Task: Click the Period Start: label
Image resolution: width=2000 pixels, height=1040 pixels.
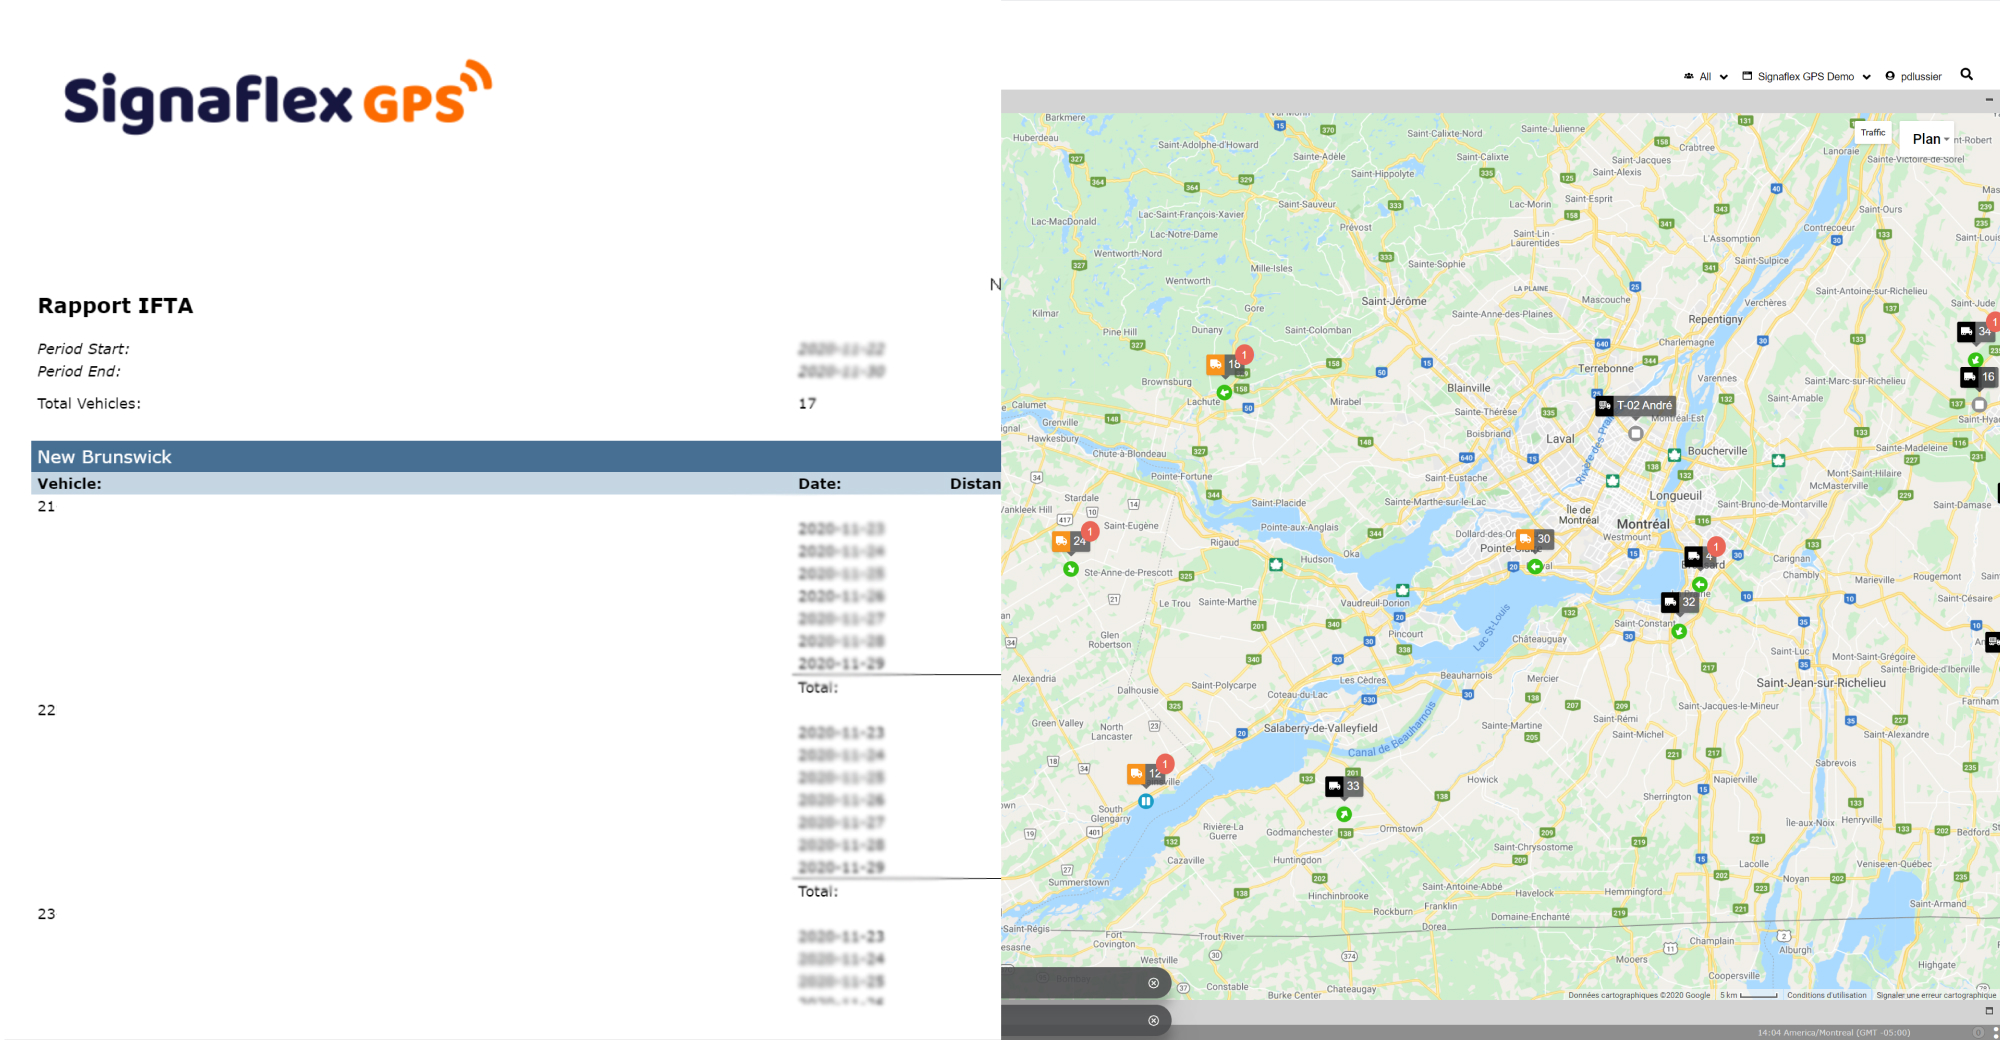Action: (x=83, y=349)
